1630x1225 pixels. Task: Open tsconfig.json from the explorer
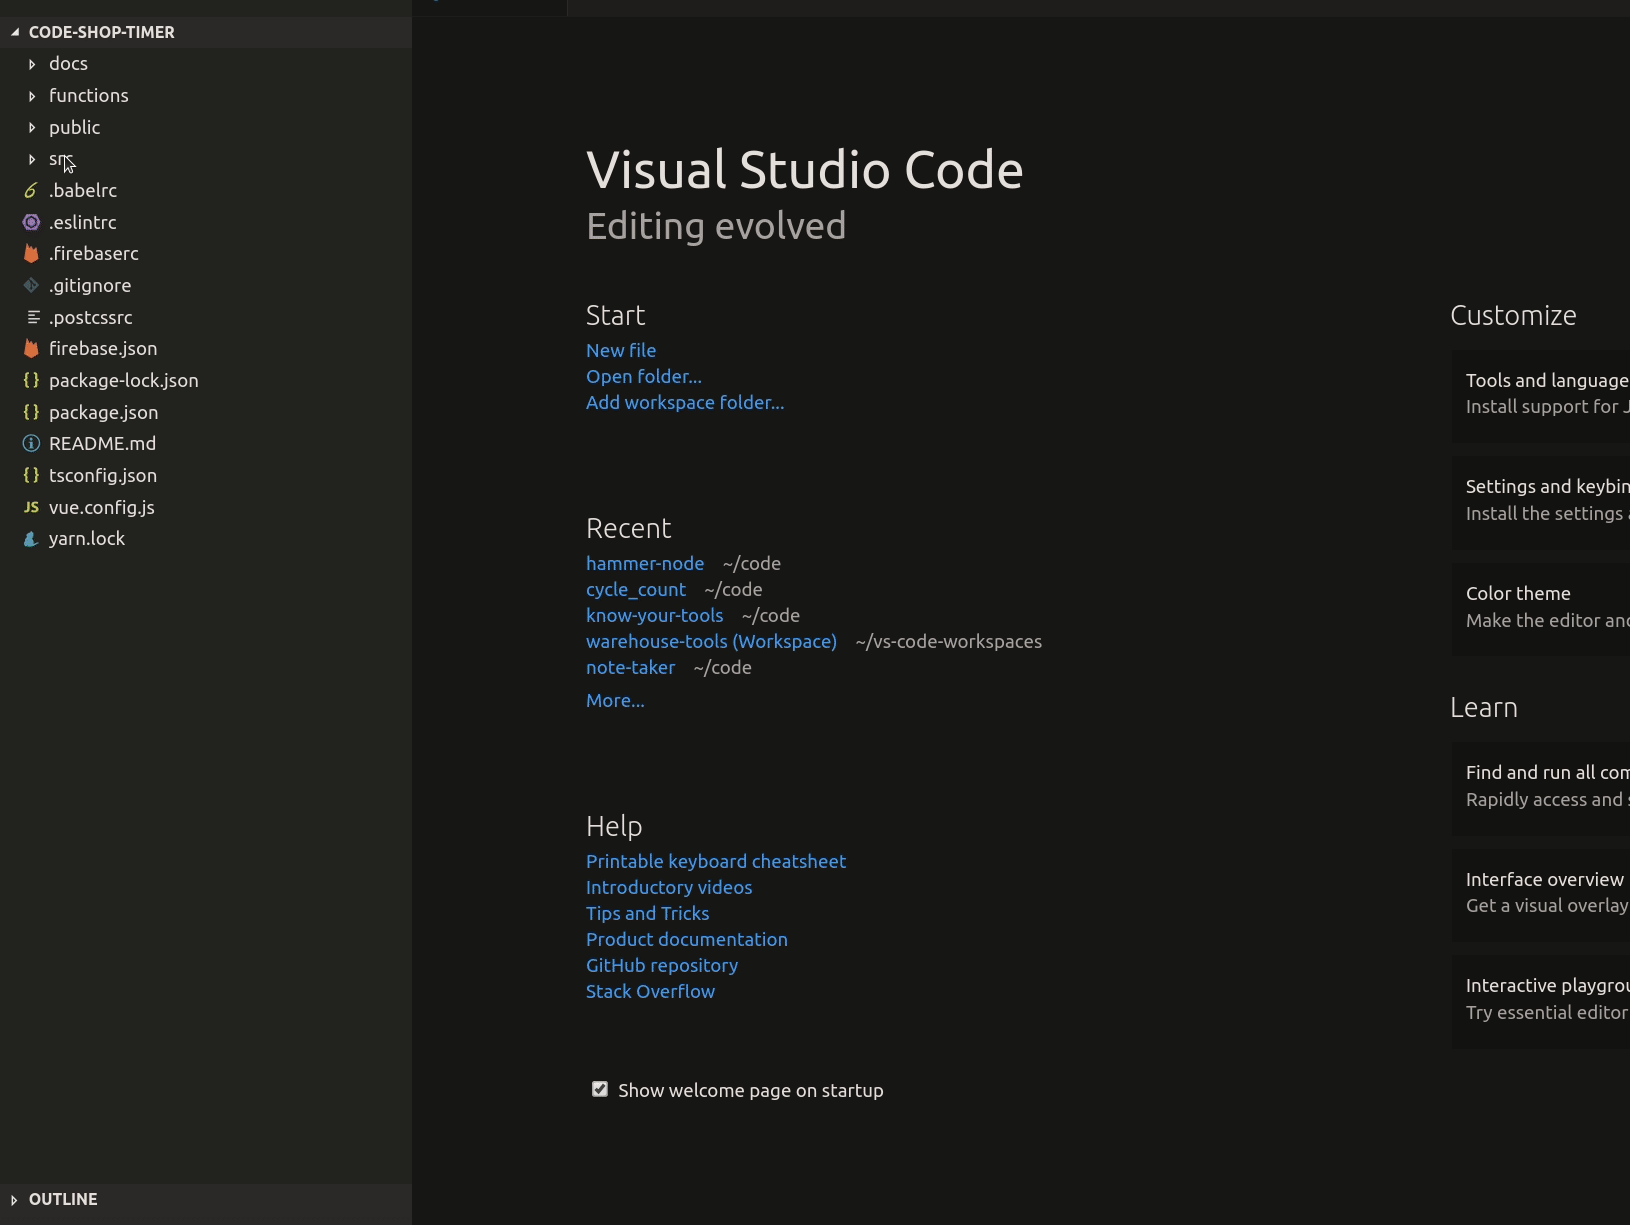click(103, 475)
